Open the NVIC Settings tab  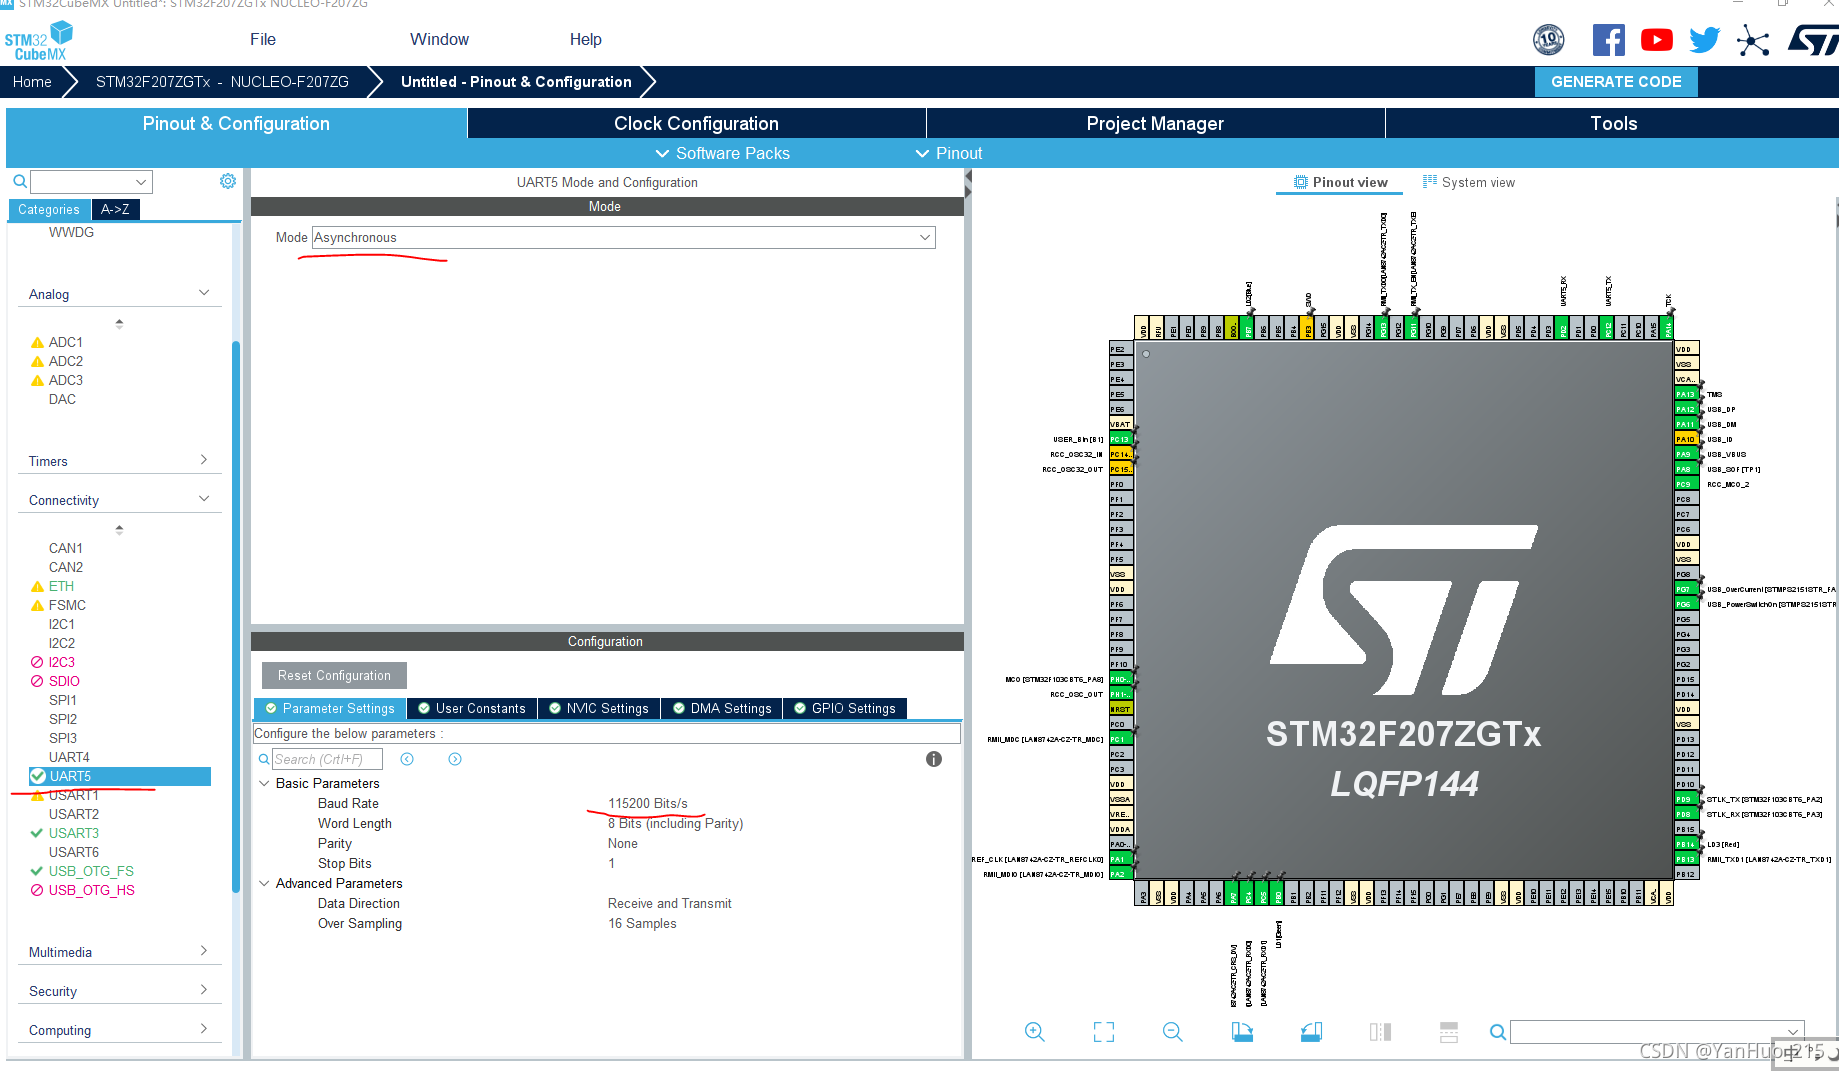[598, 708]
